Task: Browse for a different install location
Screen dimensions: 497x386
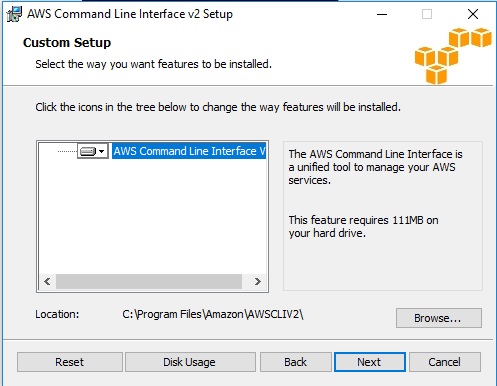Action: click(439, 318)
